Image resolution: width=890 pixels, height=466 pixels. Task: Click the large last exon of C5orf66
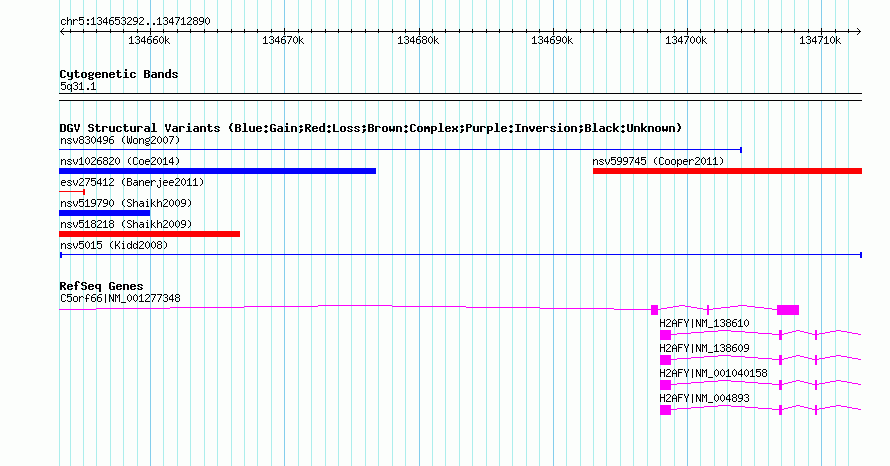click(788, 310)
